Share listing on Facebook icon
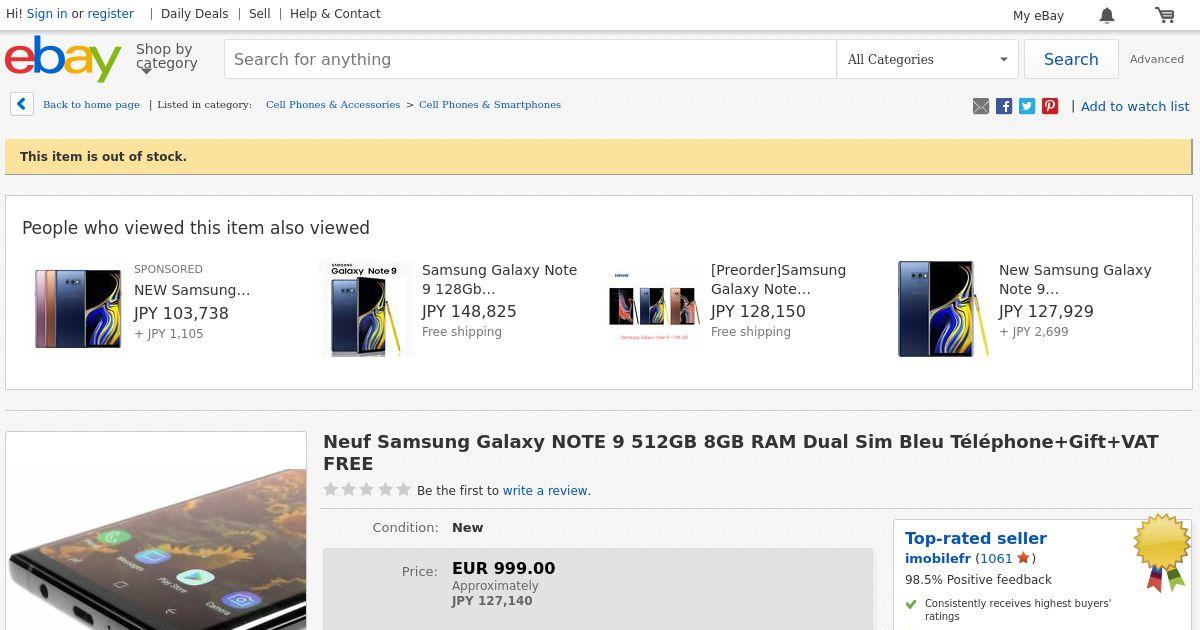This screenshot has height=630, width=1200. click(1004, 106)
